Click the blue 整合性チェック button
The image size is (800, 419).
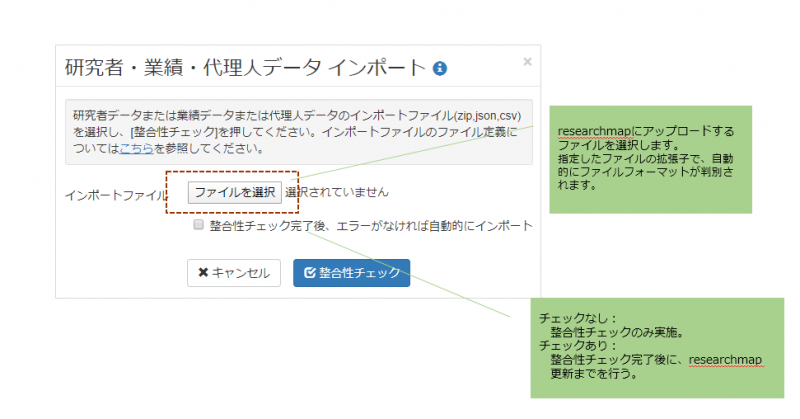(x=352, y=273)
